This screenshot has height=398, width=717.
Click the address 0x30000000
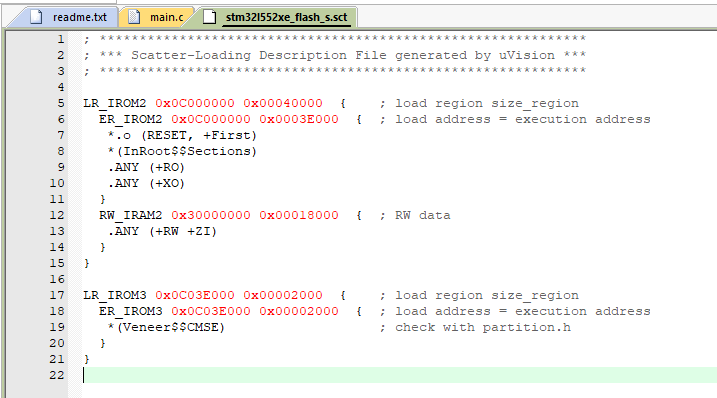tap(211, 215)
